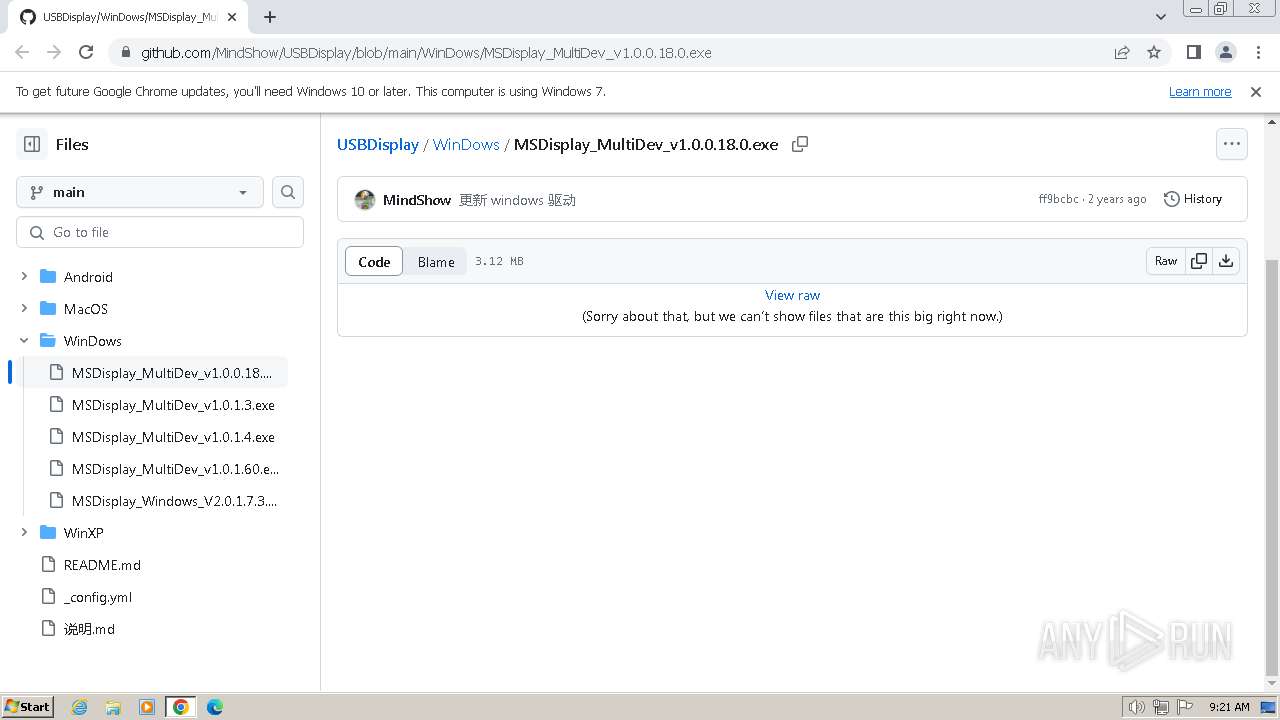Screen dimensions: 1280x720
Task: Open the main branch dropdown
Action: click(140, 192)
